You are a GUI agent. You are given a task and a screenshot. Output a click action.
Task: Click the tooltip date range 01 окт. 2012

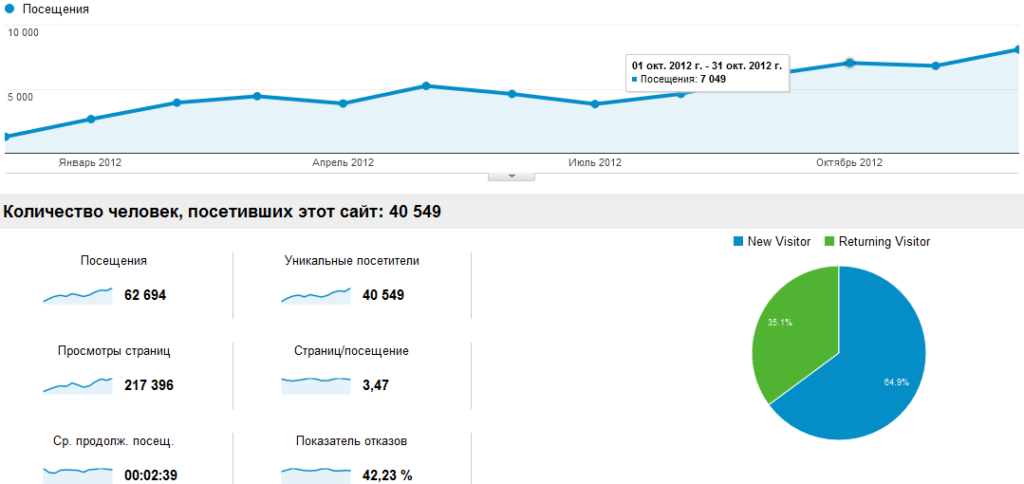[707, 66]
